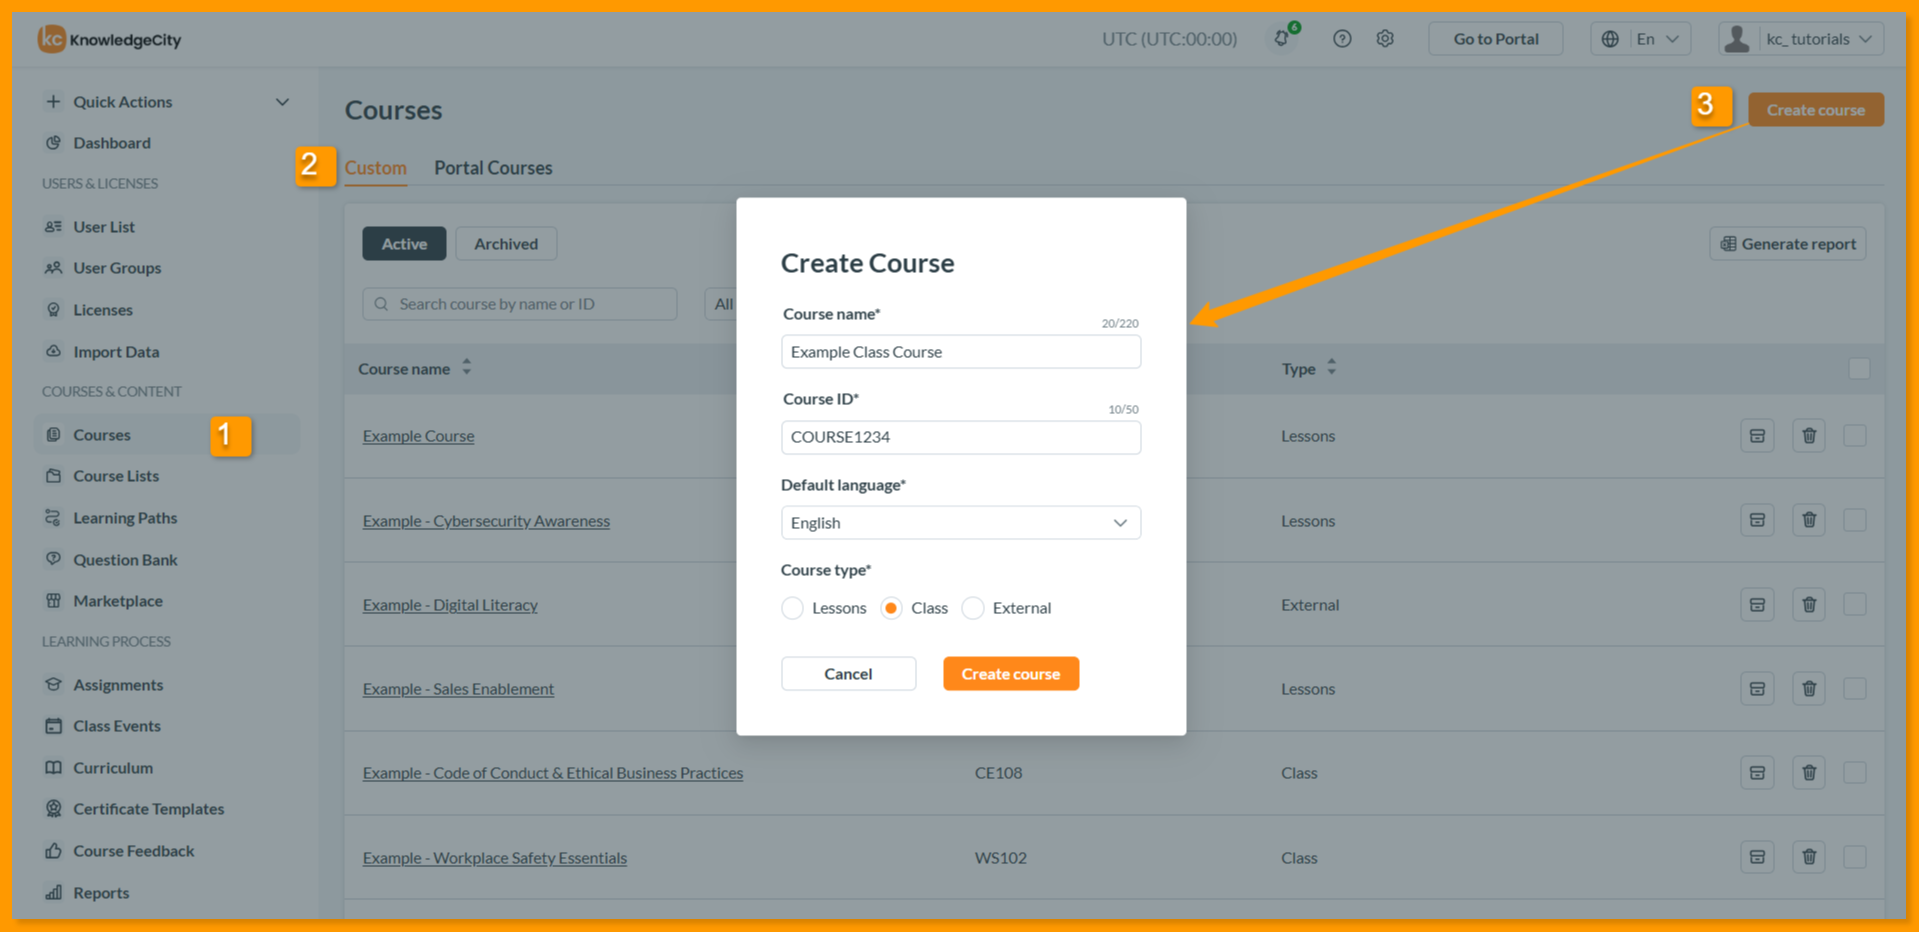
Task: Tick checkbox for Example Course row
Action: tap(1855, 436)
